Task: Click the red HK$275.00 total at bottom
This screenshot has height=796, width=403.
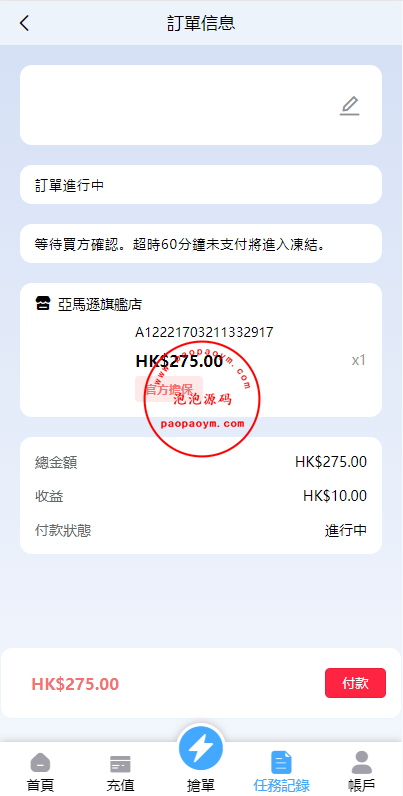Action: [x=75, y=684]
